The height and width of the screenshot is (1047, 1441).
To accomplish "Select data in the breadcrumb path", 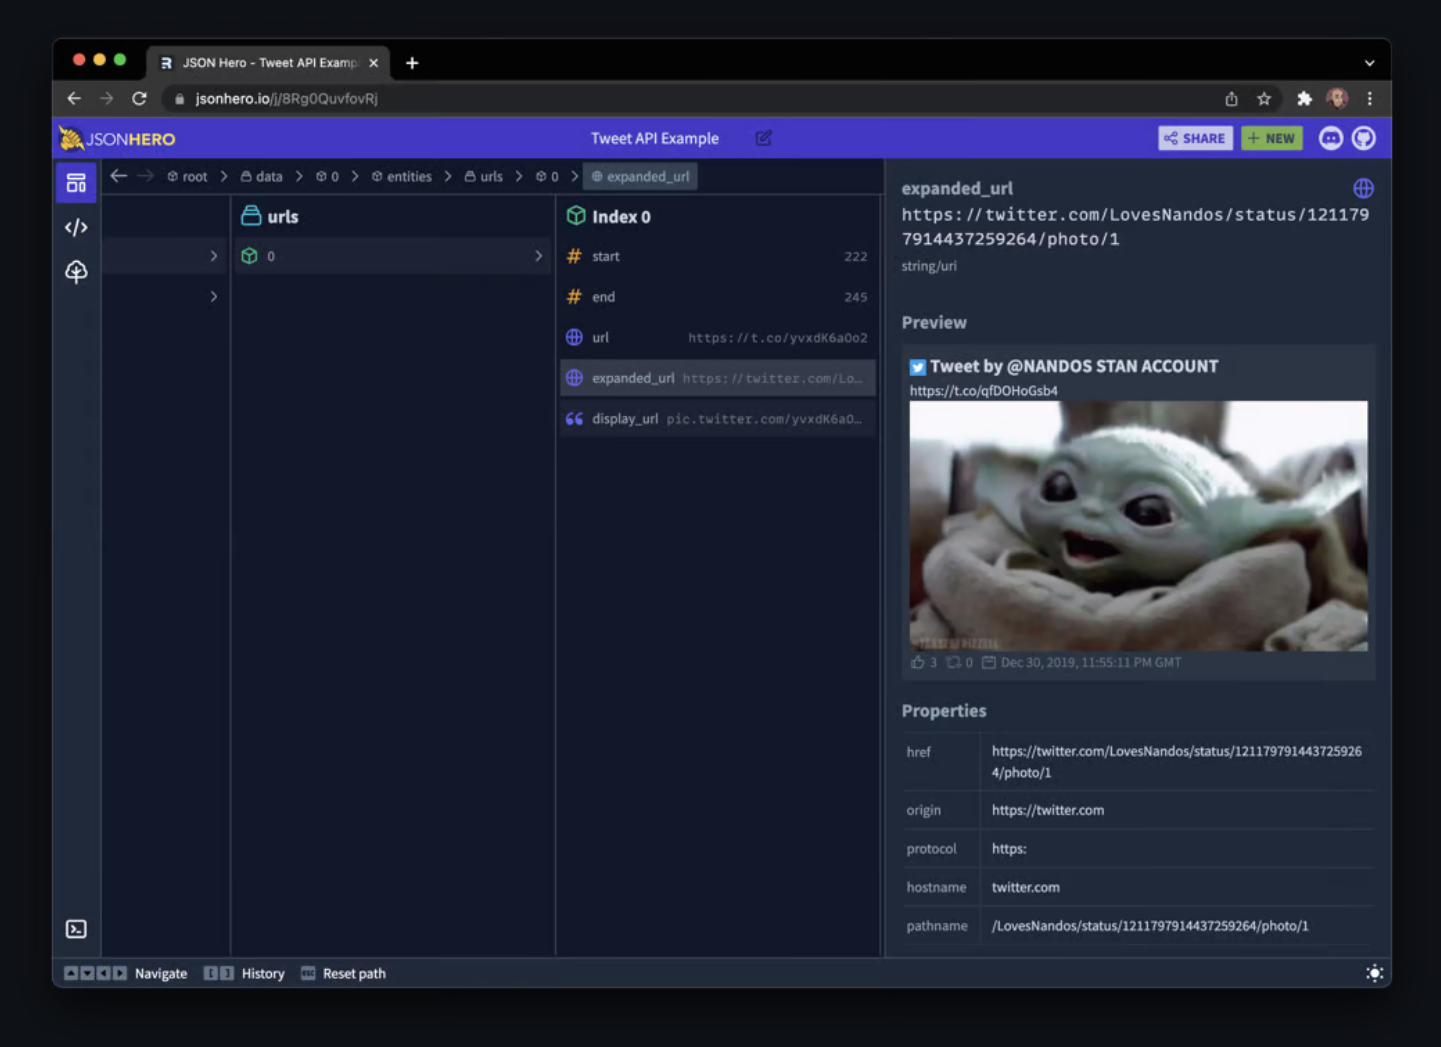I will (x=262, y=176).
